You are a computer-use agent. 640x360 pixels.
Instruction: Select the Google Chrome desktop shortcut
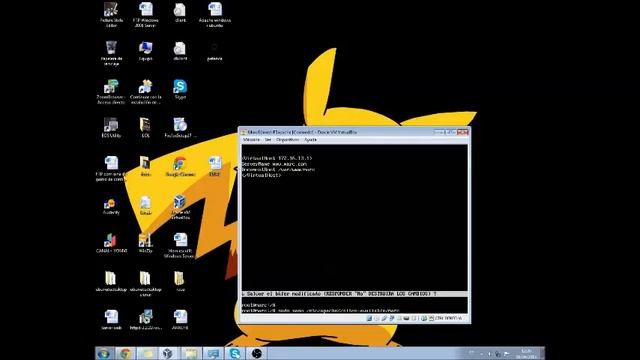click(180, 167)
